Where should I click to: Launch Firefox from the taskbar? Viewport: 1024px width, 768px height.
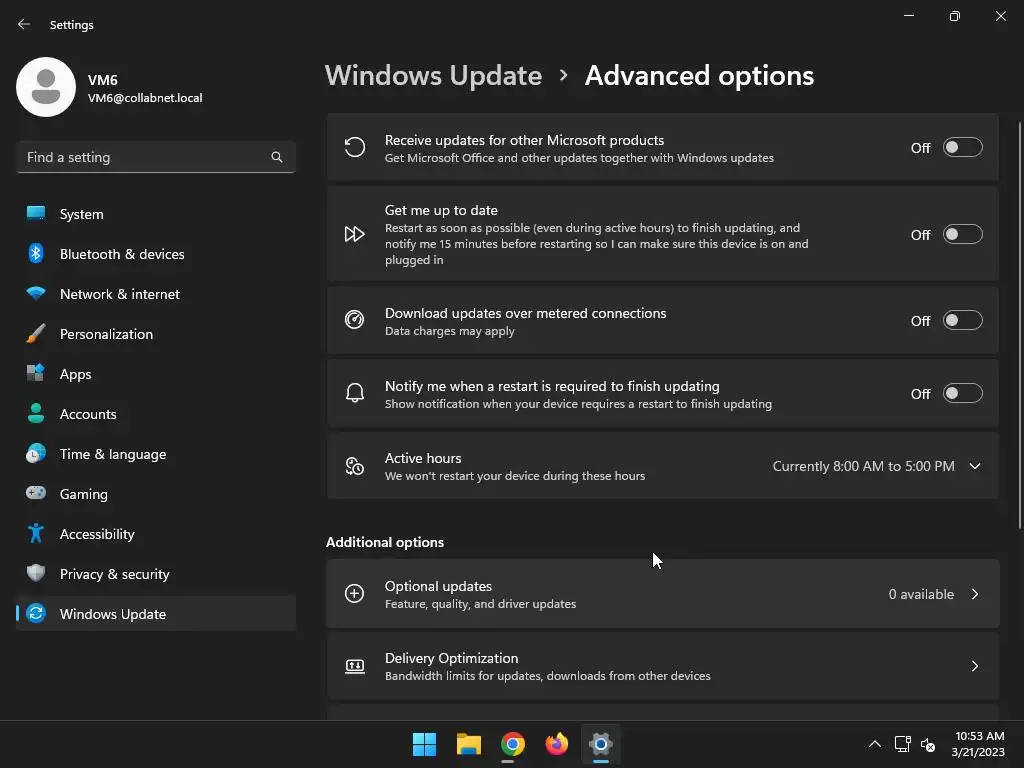click(x=556, y=744)
